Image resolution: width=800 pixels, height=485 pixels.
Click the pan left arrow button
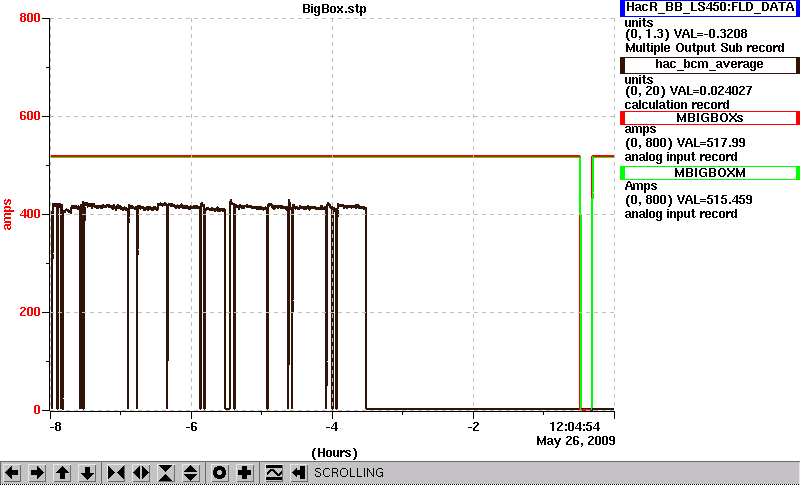12,473
